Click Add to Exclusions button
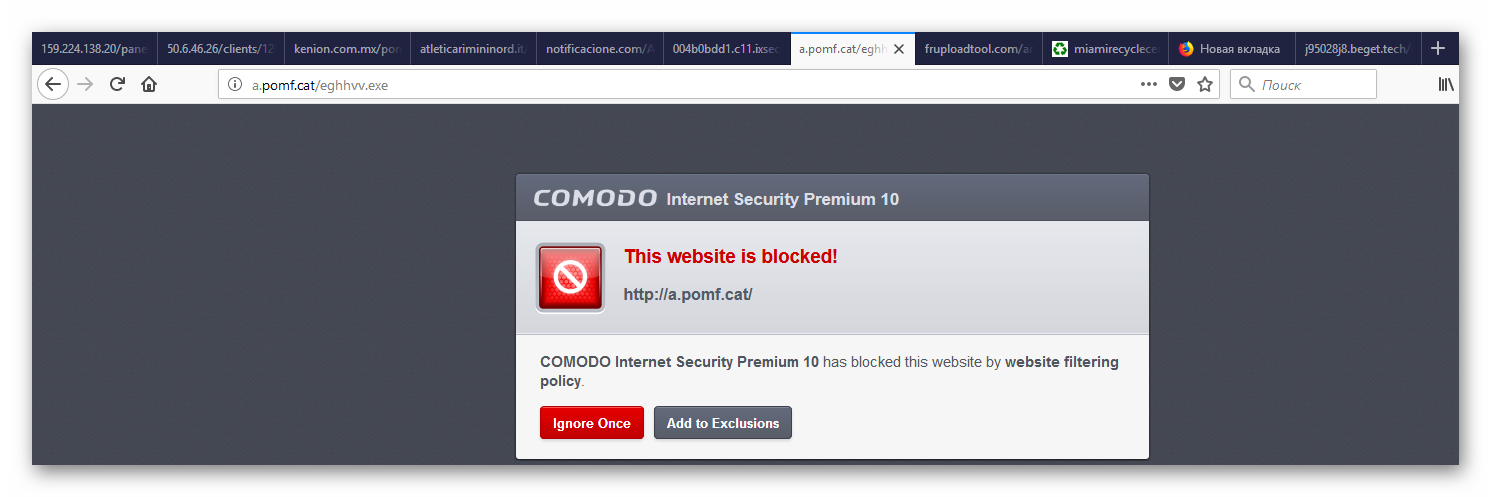The width and height of the screenshot is (1491, 497). tap(722, 423)
